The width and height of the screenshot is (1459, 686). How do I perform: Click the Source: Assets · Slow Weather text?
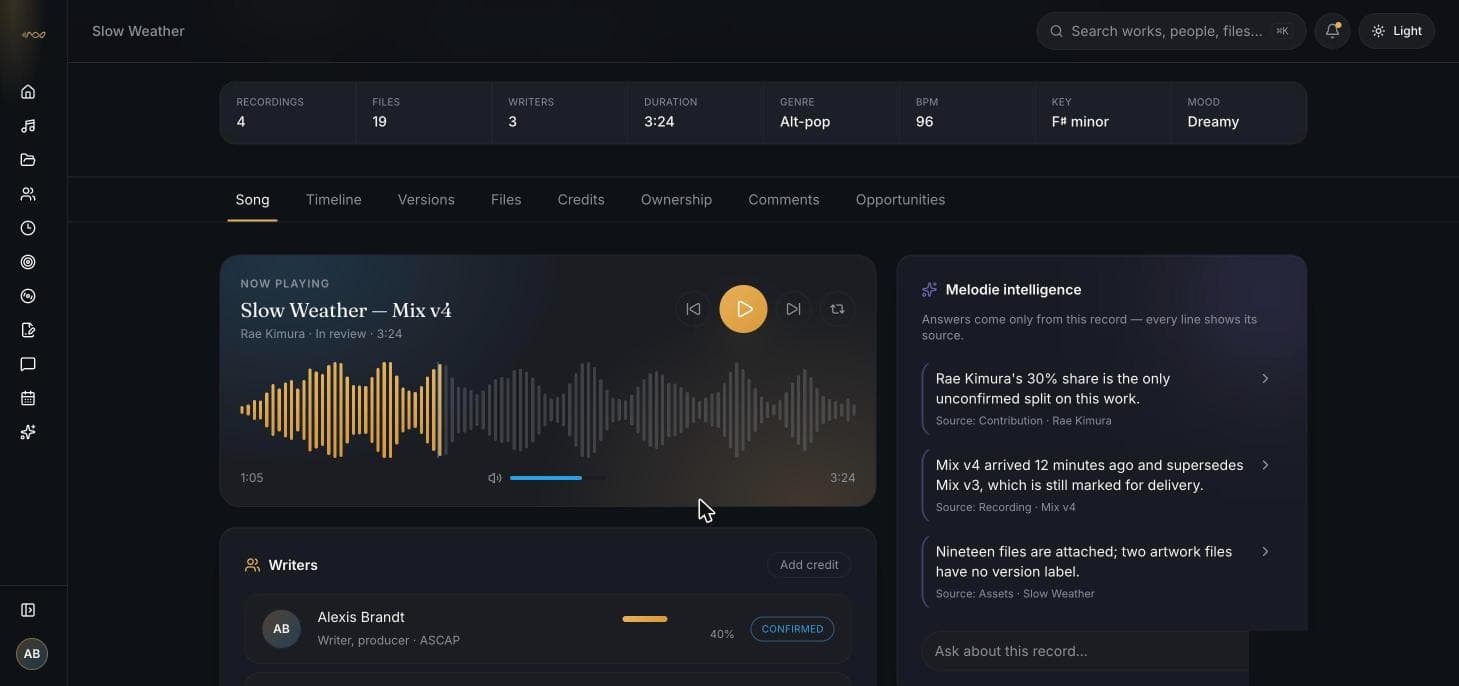[1015, 594]
